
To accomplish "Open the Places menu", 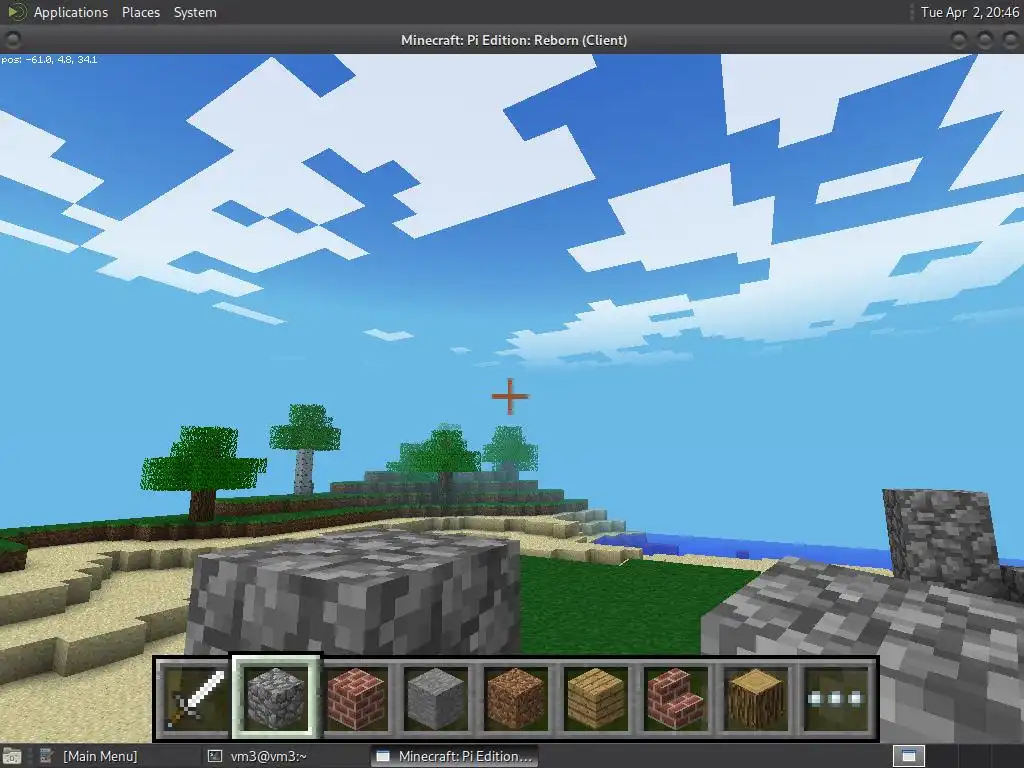I will pos(140,12).
